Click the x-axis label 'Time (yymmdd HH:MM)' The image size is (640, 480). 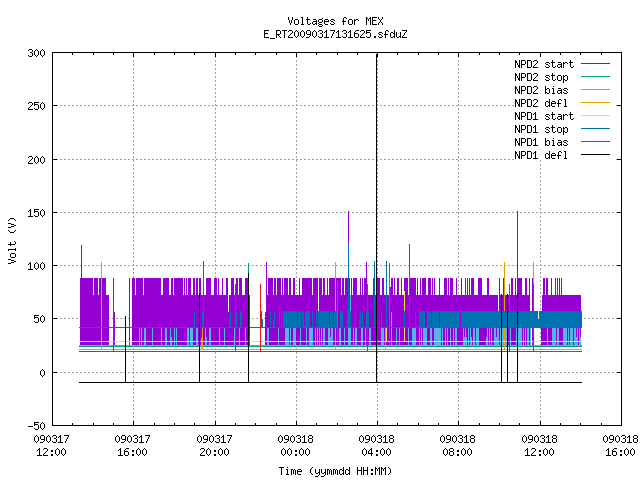pyautogui.click(x=335, y=471)
